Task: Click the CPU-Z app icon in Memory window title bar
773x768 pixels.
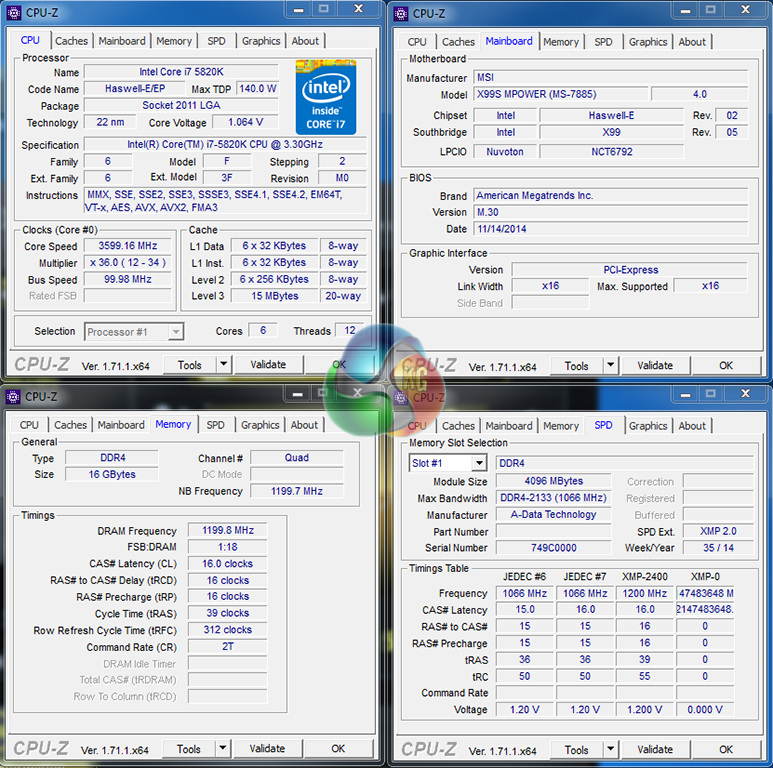Action: 13,396
